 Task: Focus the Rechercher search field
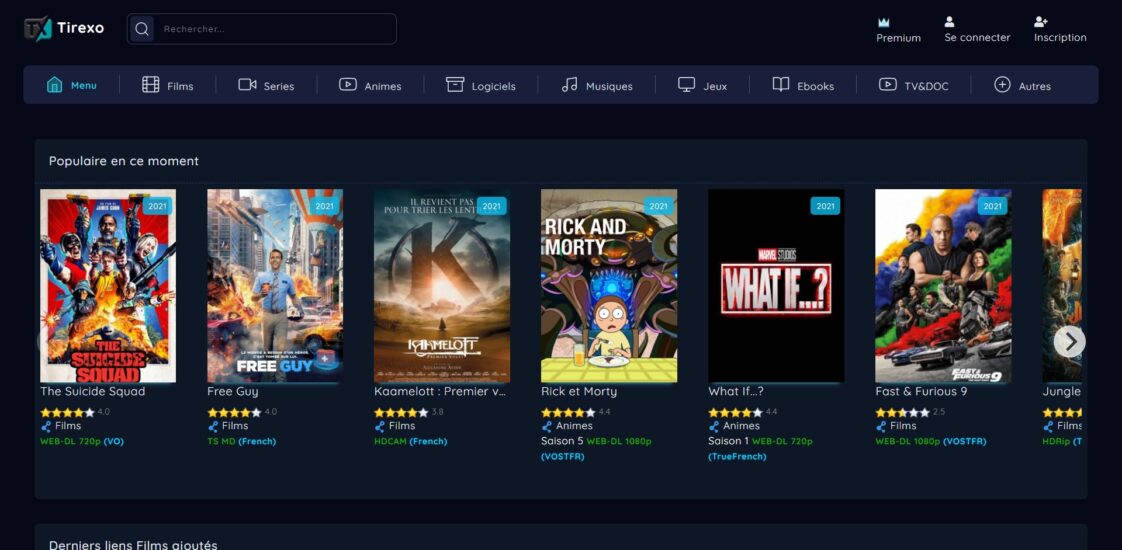coord(275,29)
